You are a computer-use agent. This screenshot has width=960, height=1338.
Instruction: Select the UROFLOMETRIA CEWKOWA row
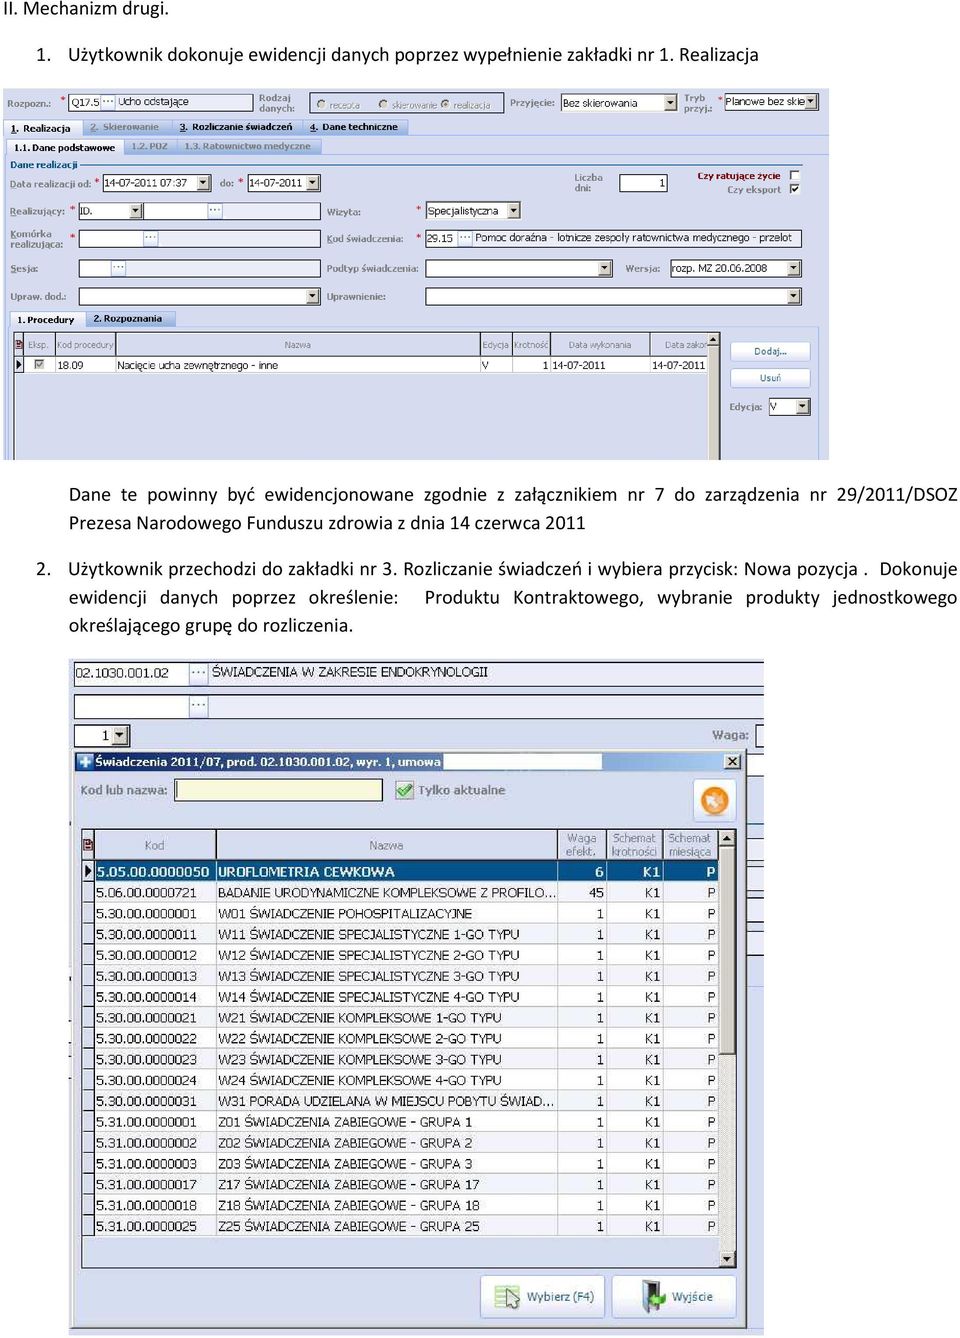tap(400, 872)
